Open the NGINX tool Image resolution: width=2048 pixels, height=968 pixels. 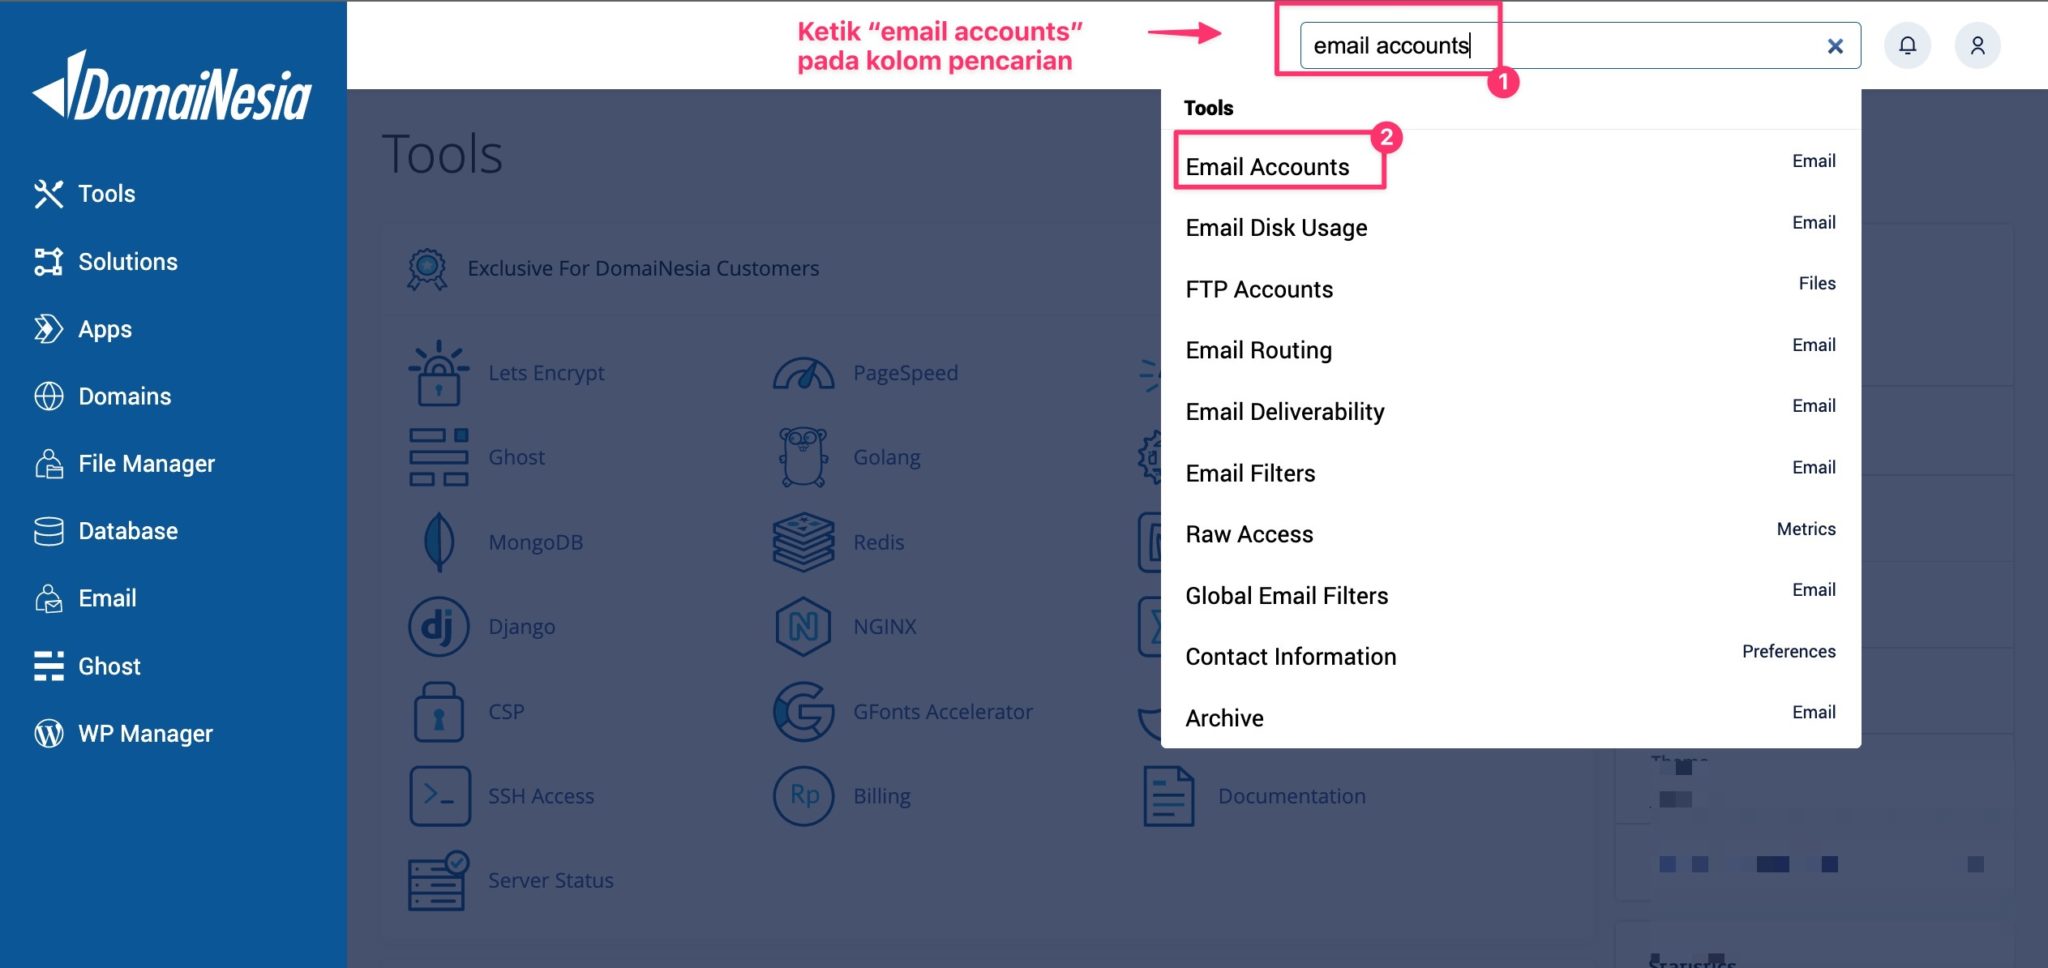click(884, 626)
